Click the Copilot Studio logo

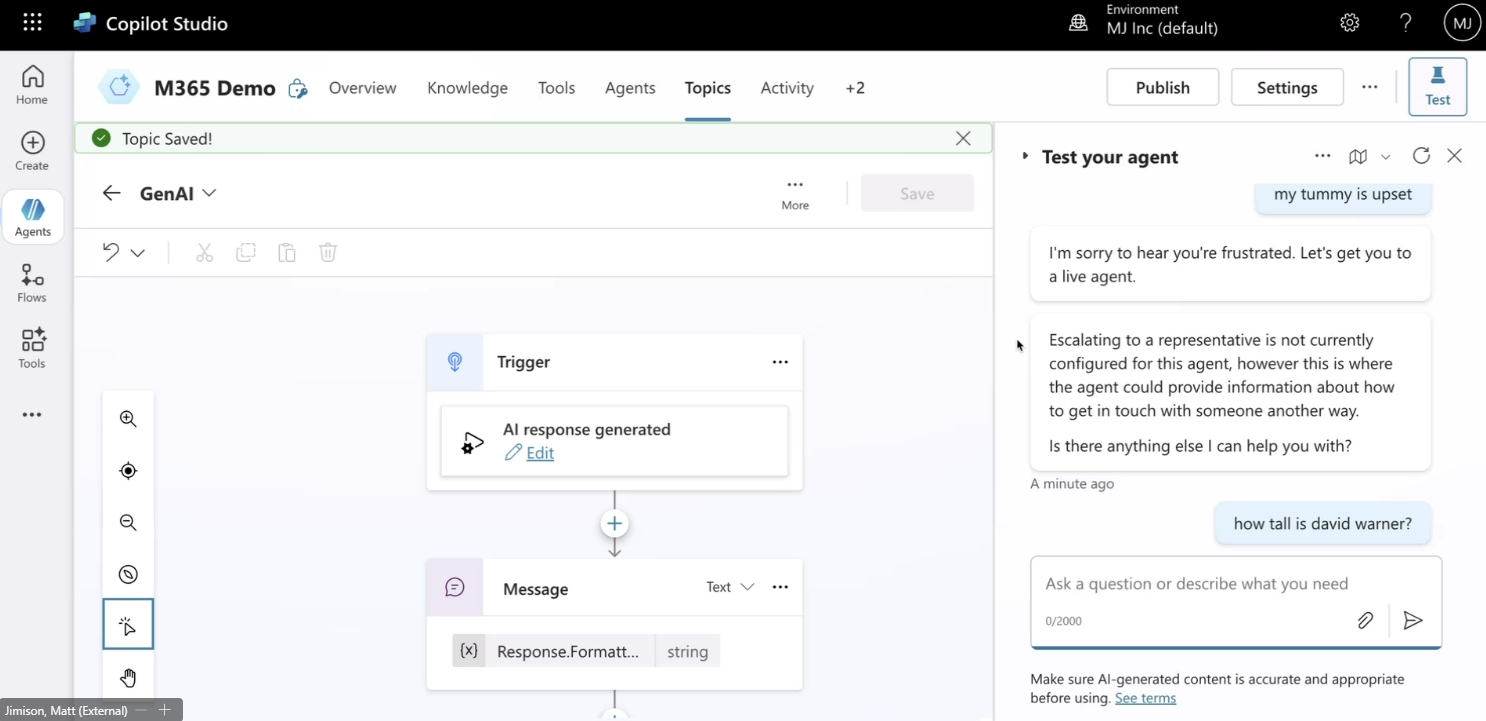(x=85, y=23)
